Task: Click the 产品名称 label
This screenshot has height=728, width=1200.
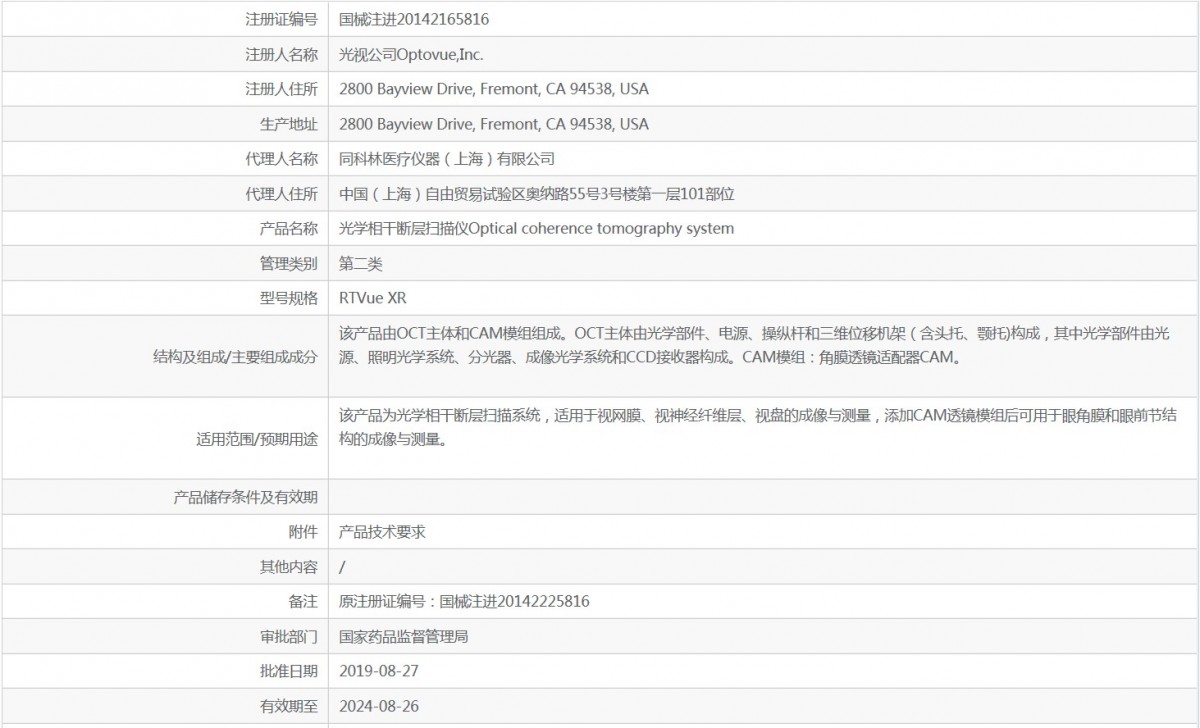Action: click(289, 229)
